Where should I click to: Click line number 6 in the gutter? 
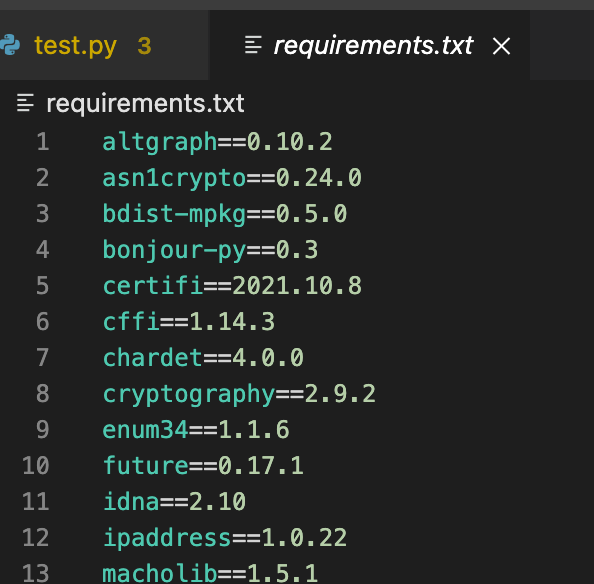pos(43,322)
